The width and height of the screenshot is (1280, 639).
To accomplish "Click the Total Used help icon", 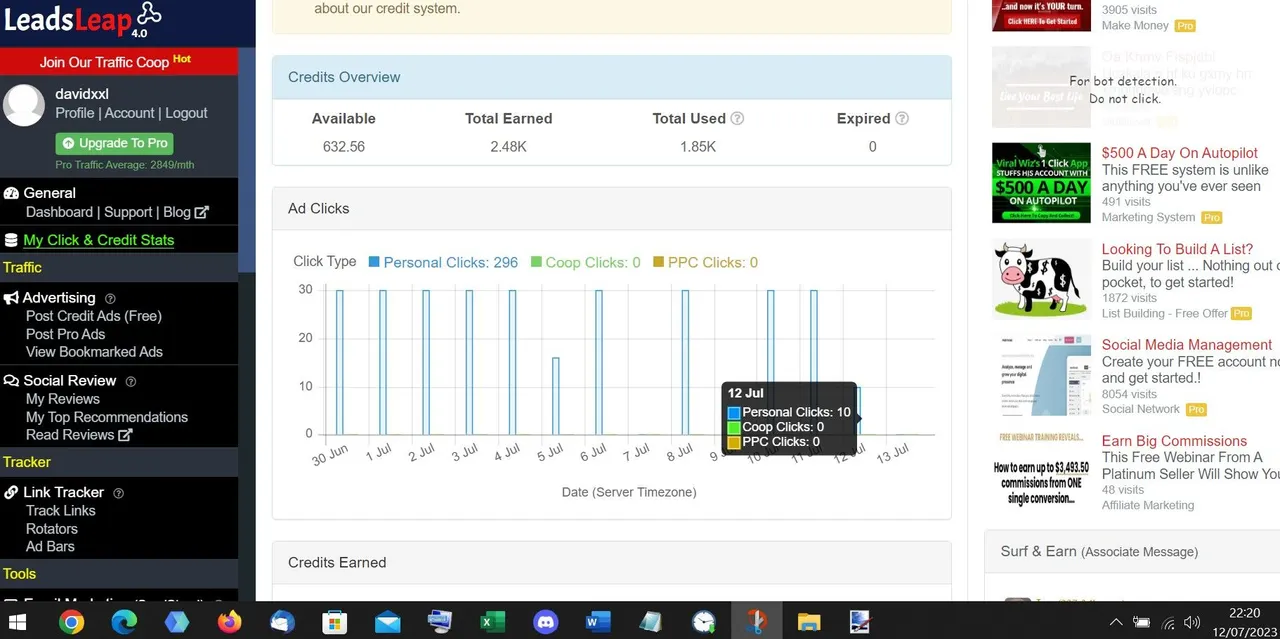I will point(737,118).
